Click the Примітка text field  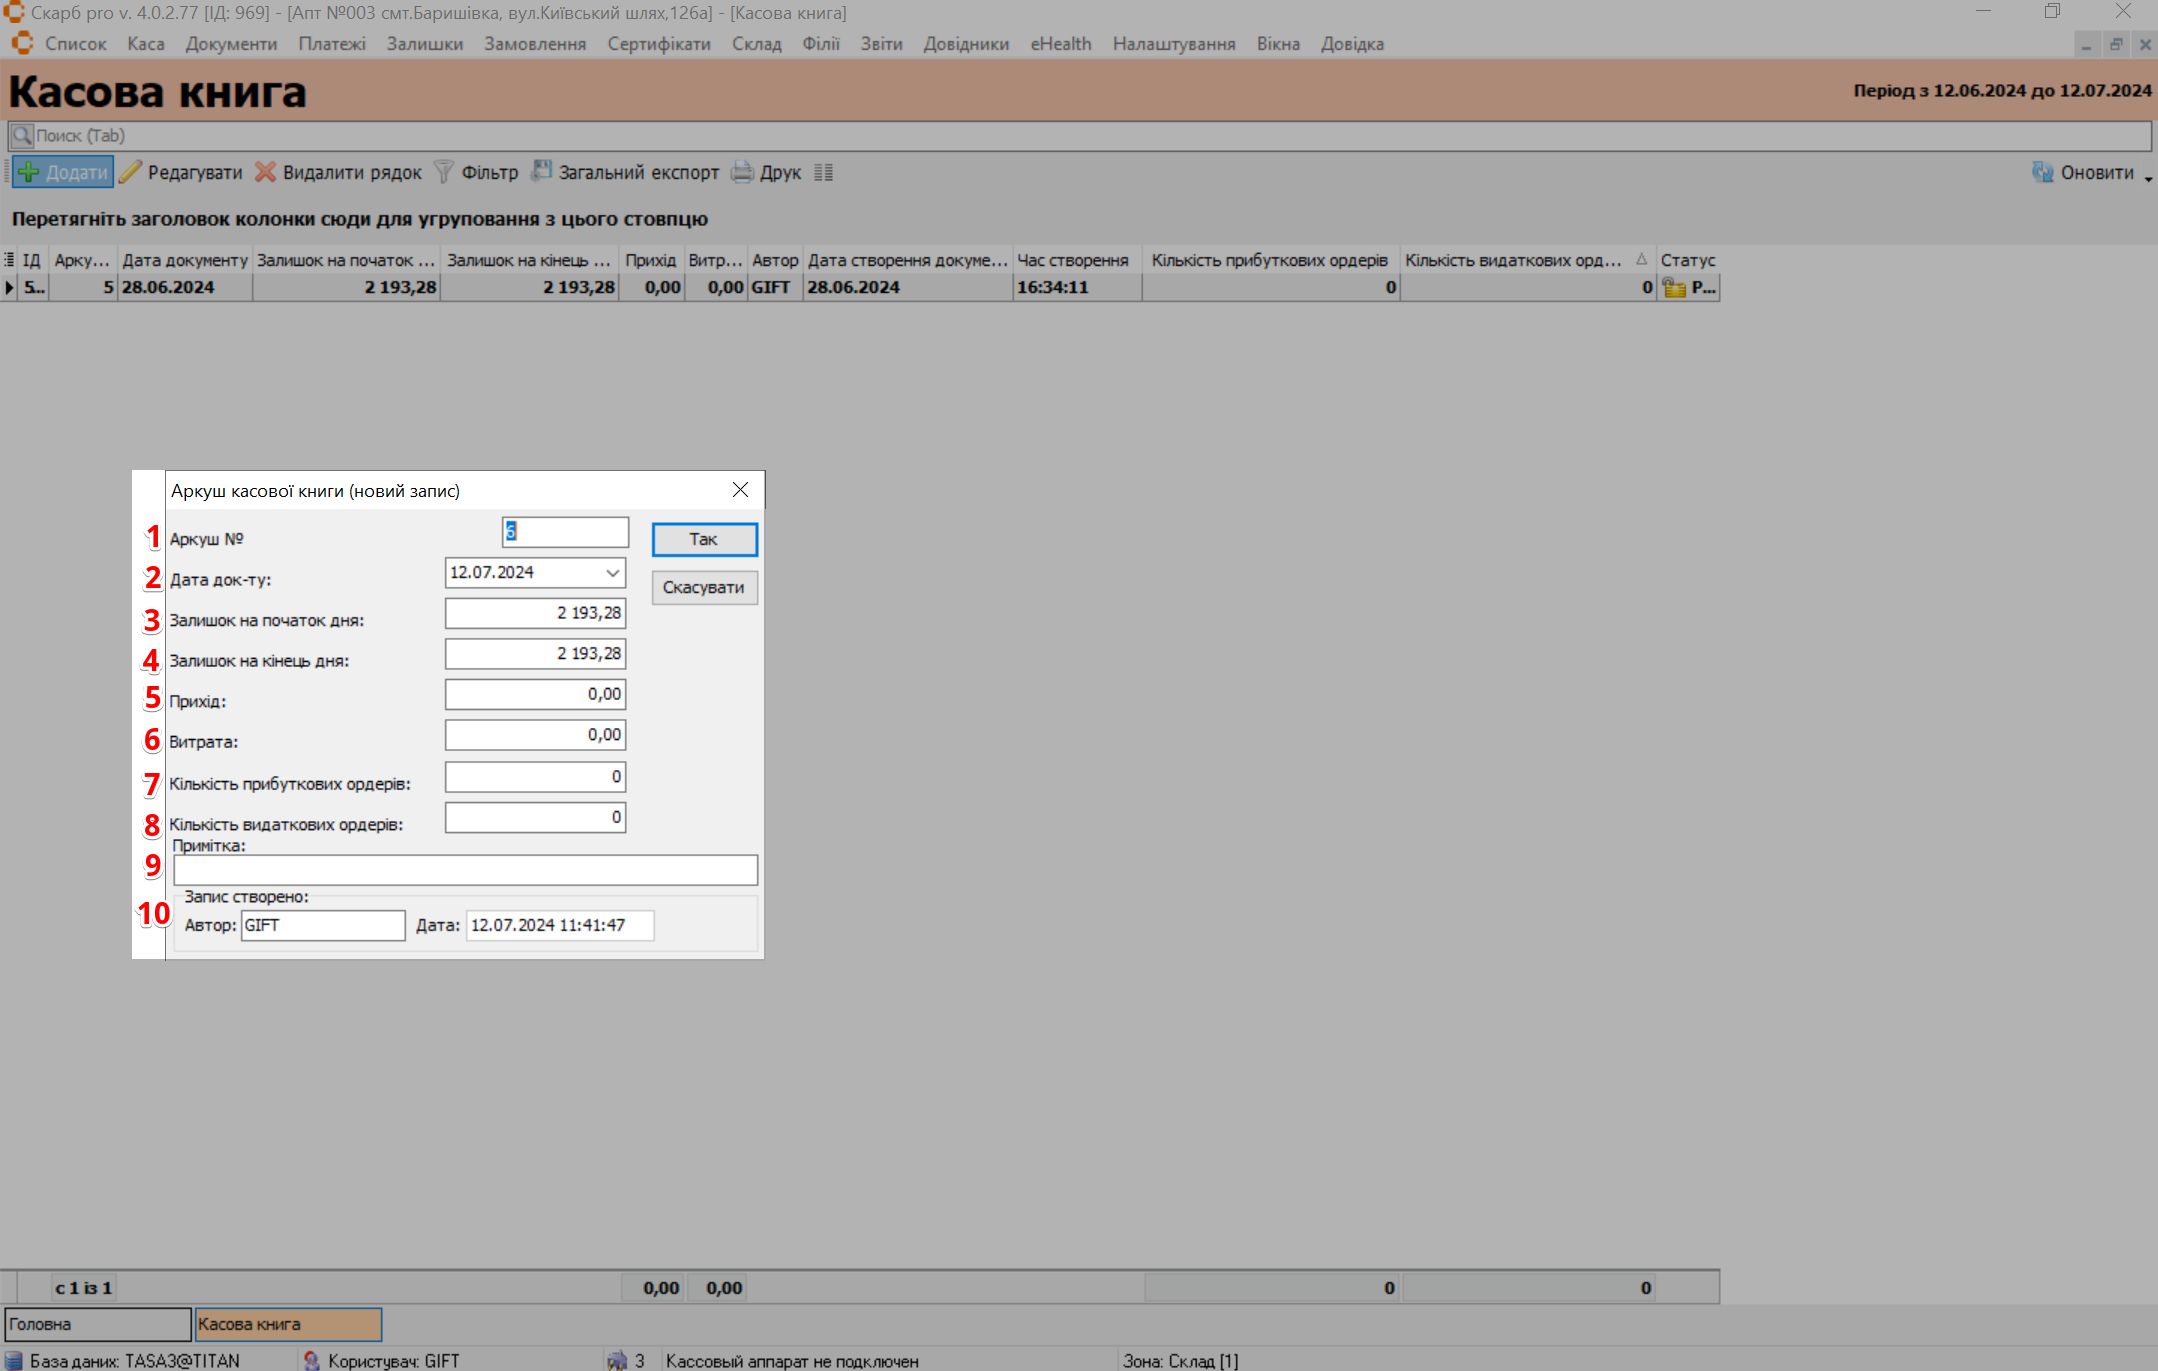click(465, 870)
